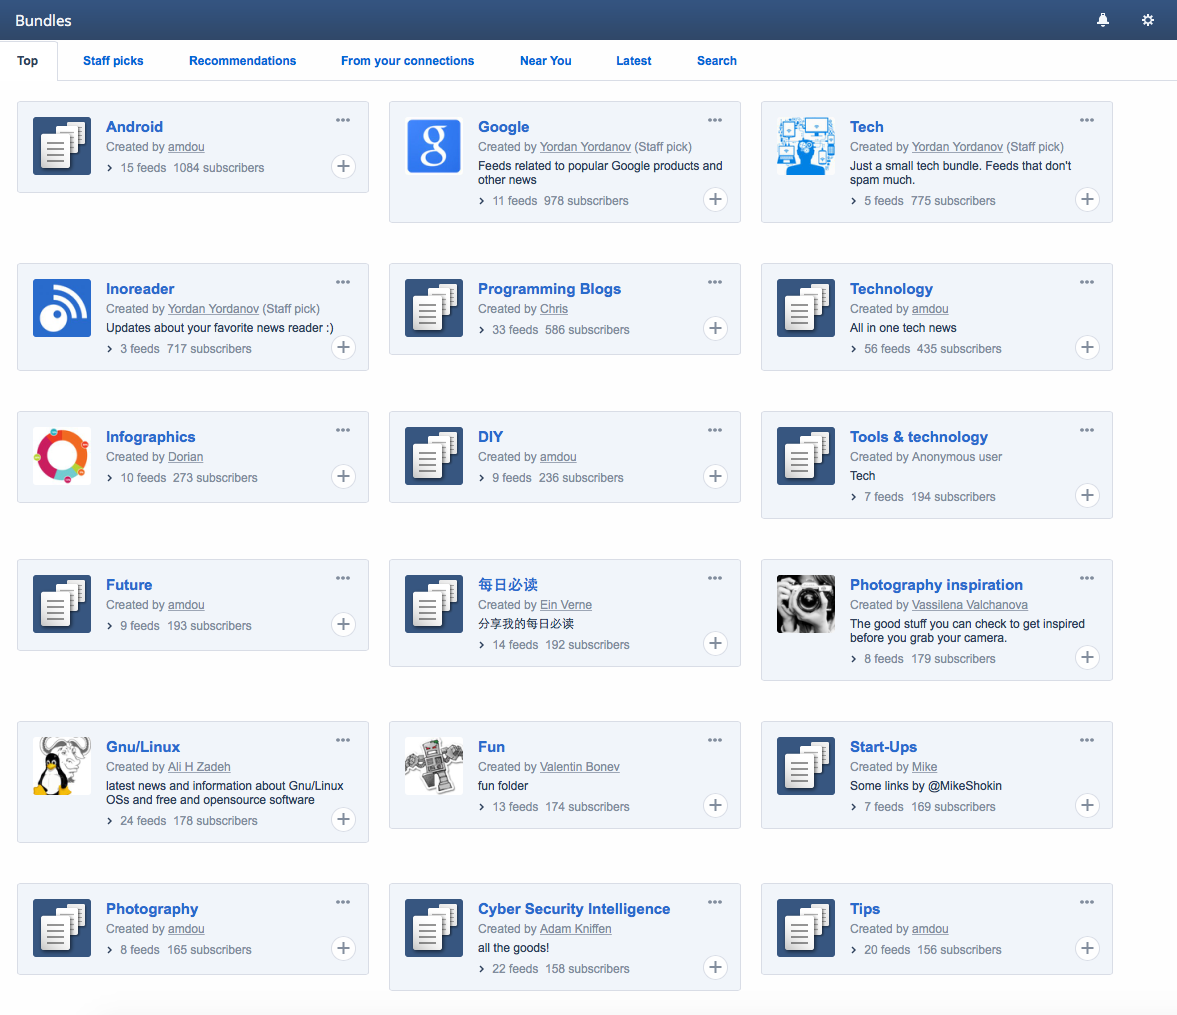Click the Google bundle logo thumbnail
The width and height of the screenshot is (1177, 1015).
click(x=434, y=146)
